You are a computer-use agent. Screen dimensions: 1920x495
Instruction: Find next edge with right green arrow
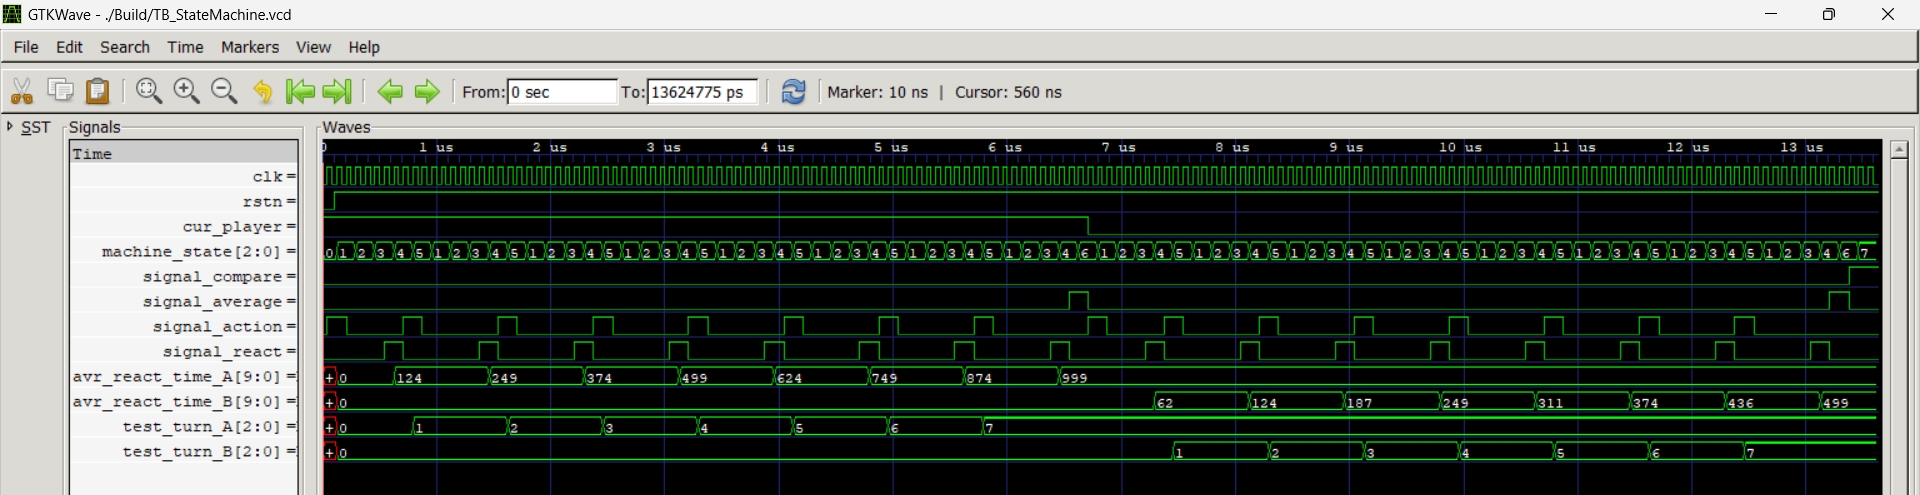pos(427,91)
